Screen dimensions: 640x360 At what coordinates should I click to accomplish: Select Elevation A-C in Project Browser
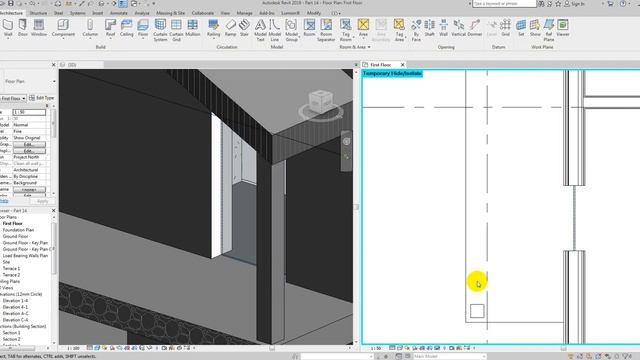(x=16, y=313)
